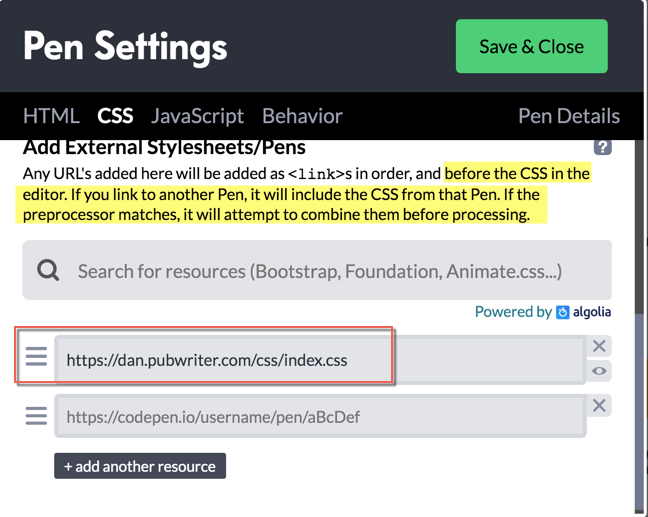The height and width of the screenshot is (517, 648).
Task: Click the search magnifier icon
Action: (x=48, y=271)
